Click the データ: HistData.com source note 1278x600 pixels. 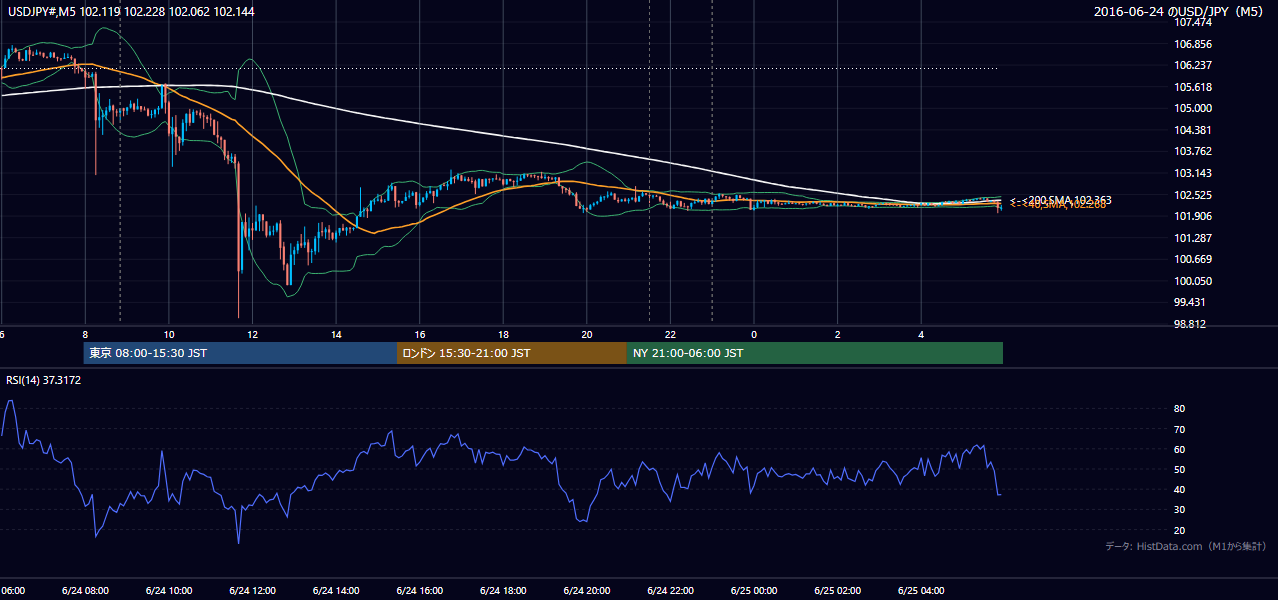click(x=1185, y=546)
